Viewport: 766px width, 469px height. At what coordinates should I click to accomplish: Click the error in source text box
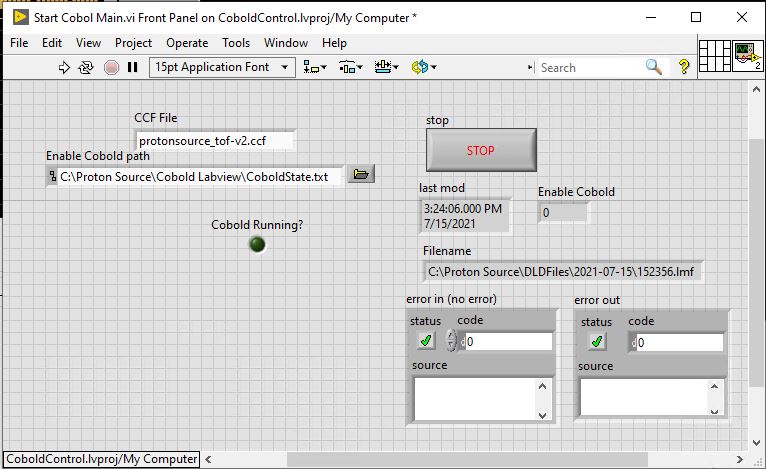point(476,399)
